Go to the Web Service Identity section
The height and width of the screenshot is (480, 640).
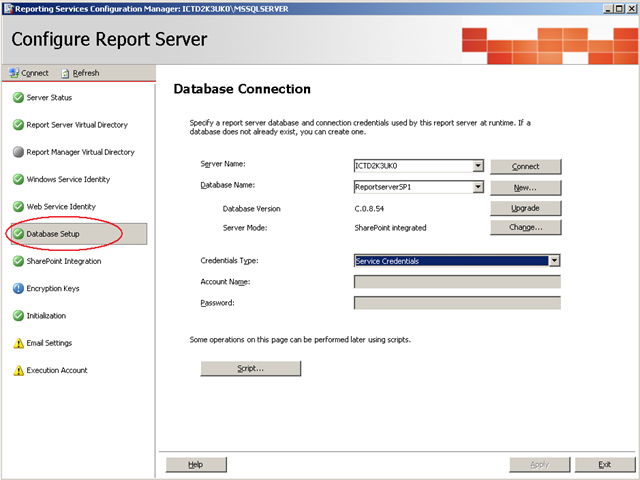pos(61,207)
